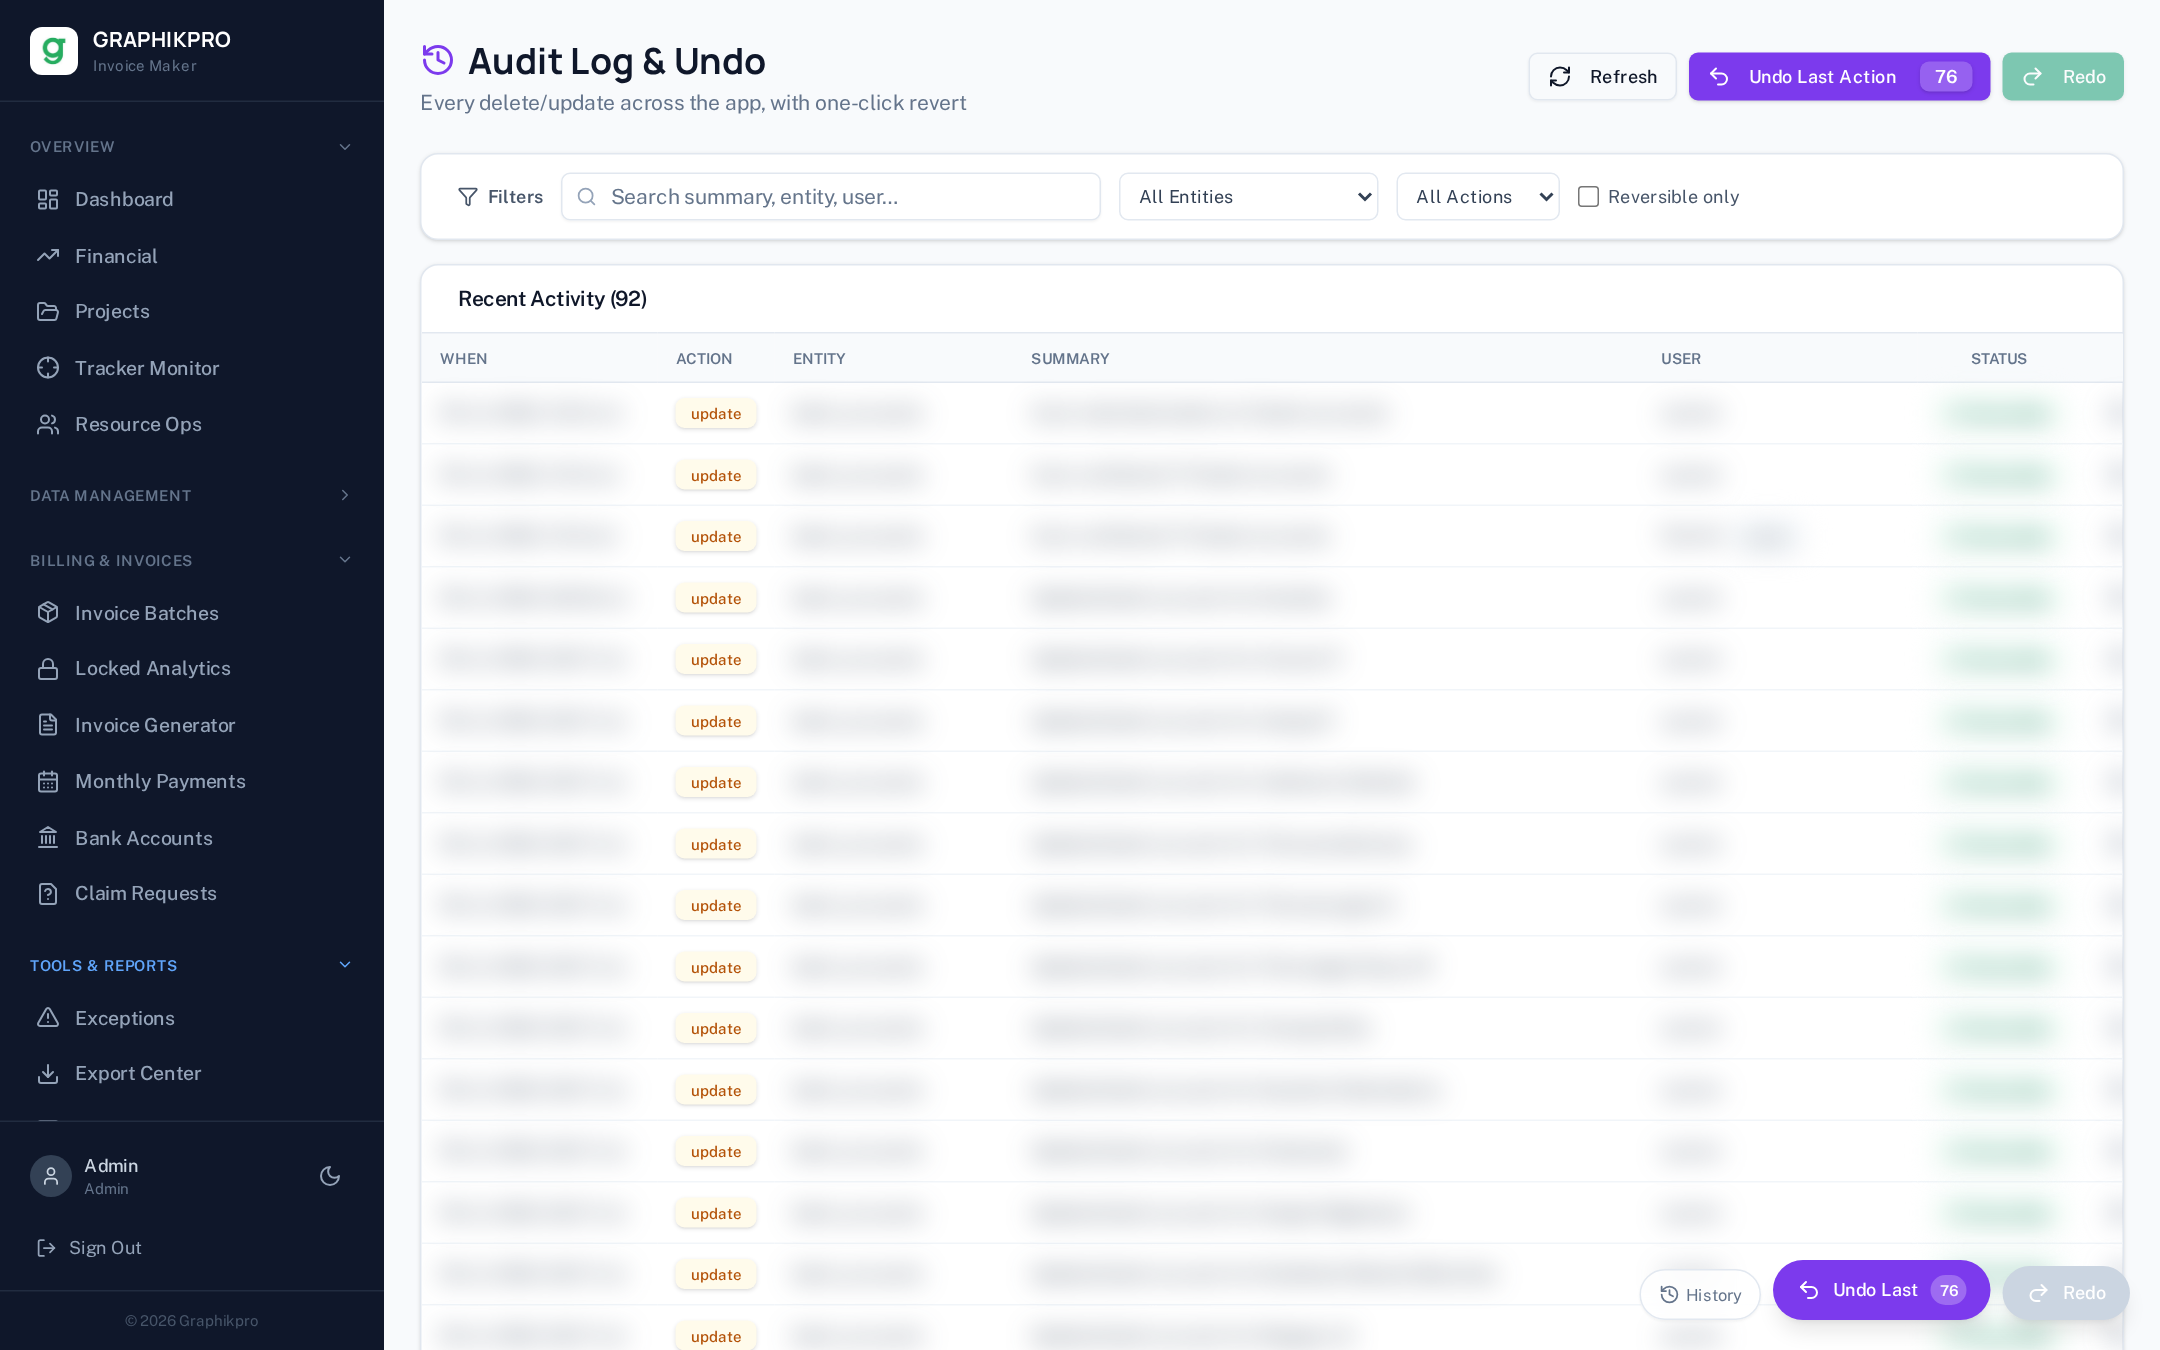Click the Resource Ops people icon

coord(48,424)
